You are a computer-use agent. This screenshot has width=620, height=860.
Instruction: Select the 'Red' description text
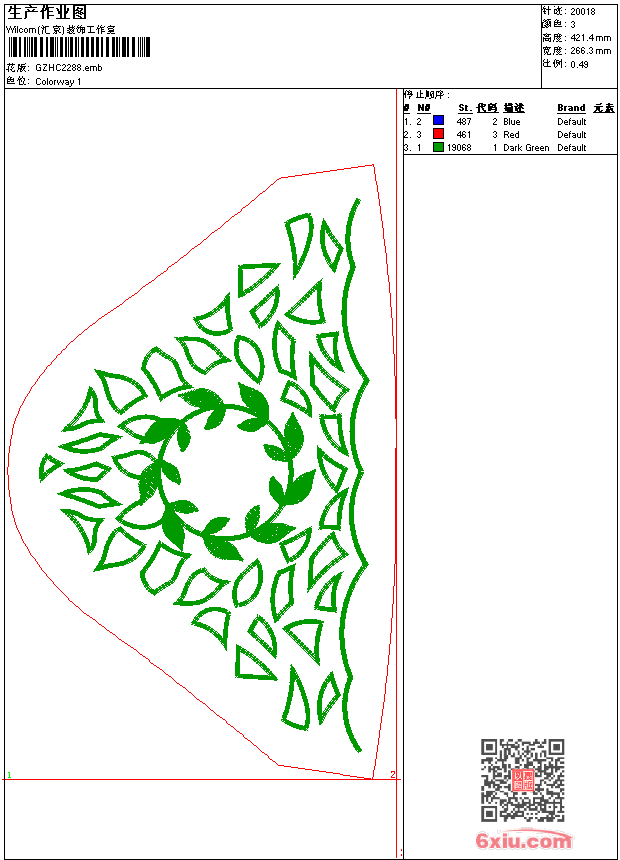tap(511, 135)
